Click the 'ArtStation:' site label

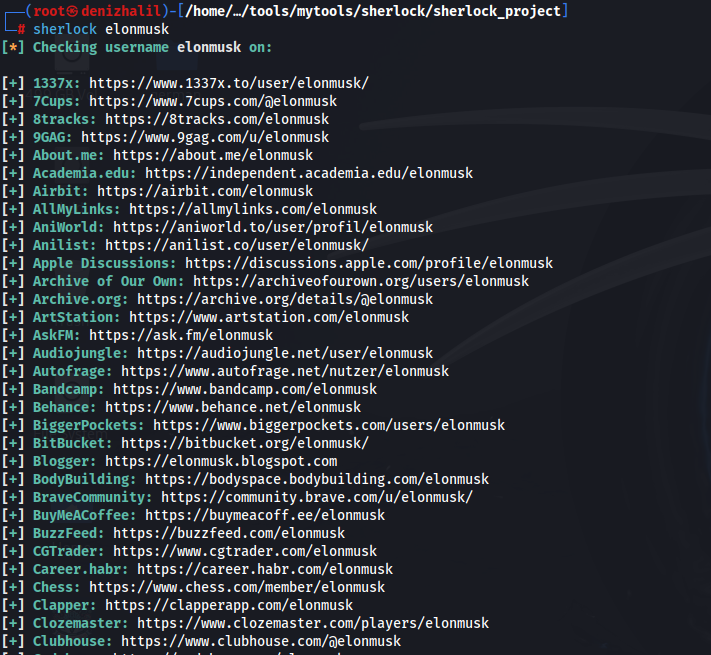[77, 317]
